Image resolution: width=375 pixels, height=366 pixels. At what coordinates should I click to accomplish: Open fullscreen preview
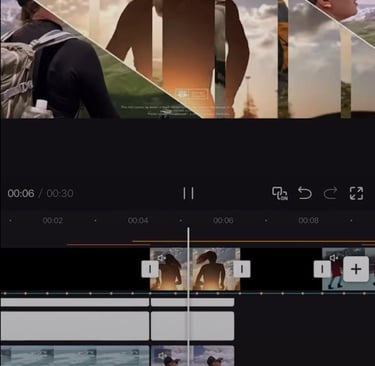coord(356,193)
